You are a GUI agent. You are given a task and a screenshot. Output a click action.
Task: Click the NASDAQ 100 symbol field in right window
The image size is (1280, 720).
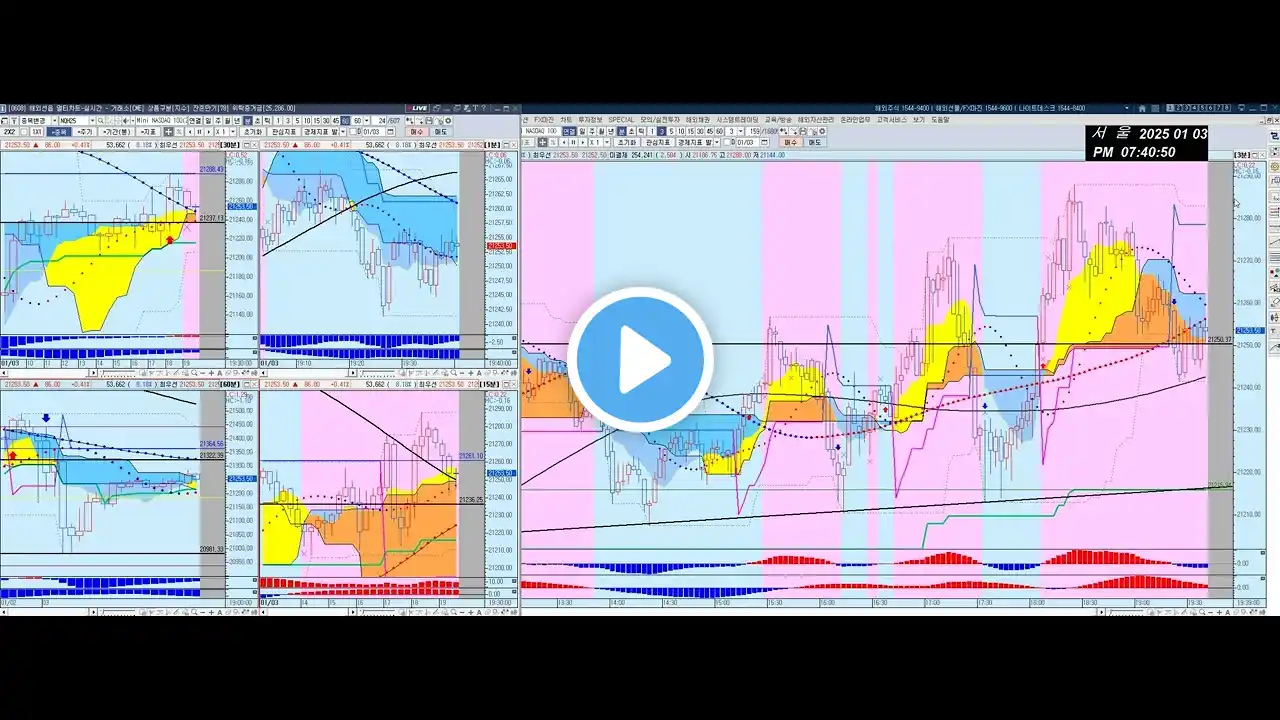tap(541, 131)
